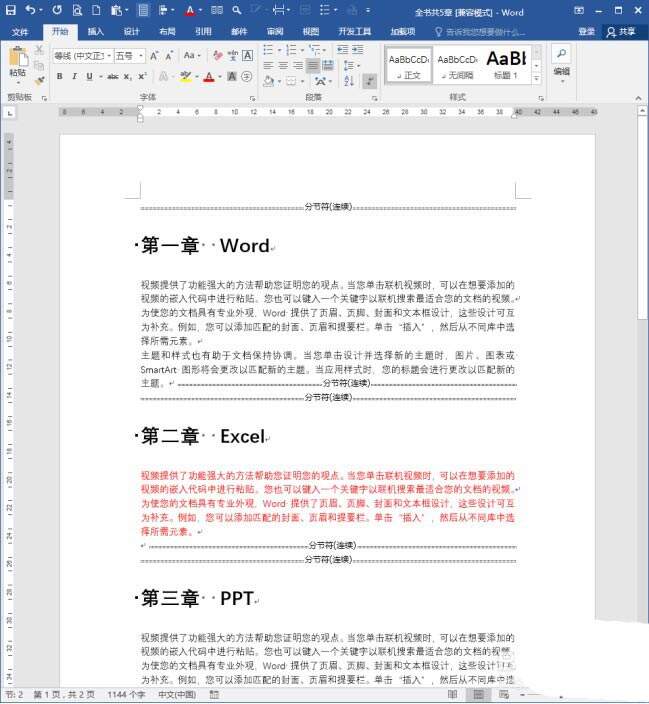Viewport: 649px width, 704px height.
Task: Switch to the 插入 (Insert) tab
Action: click(95, 31)
